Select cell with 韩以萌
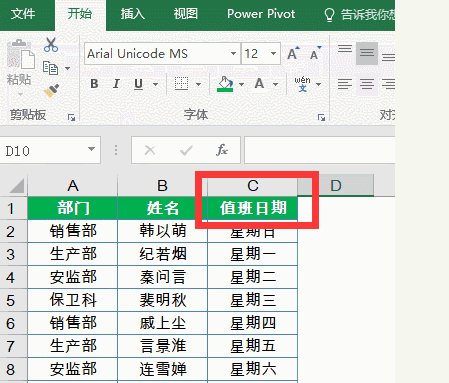This screenshot has height=383, width=449. (x=162, y=231)
